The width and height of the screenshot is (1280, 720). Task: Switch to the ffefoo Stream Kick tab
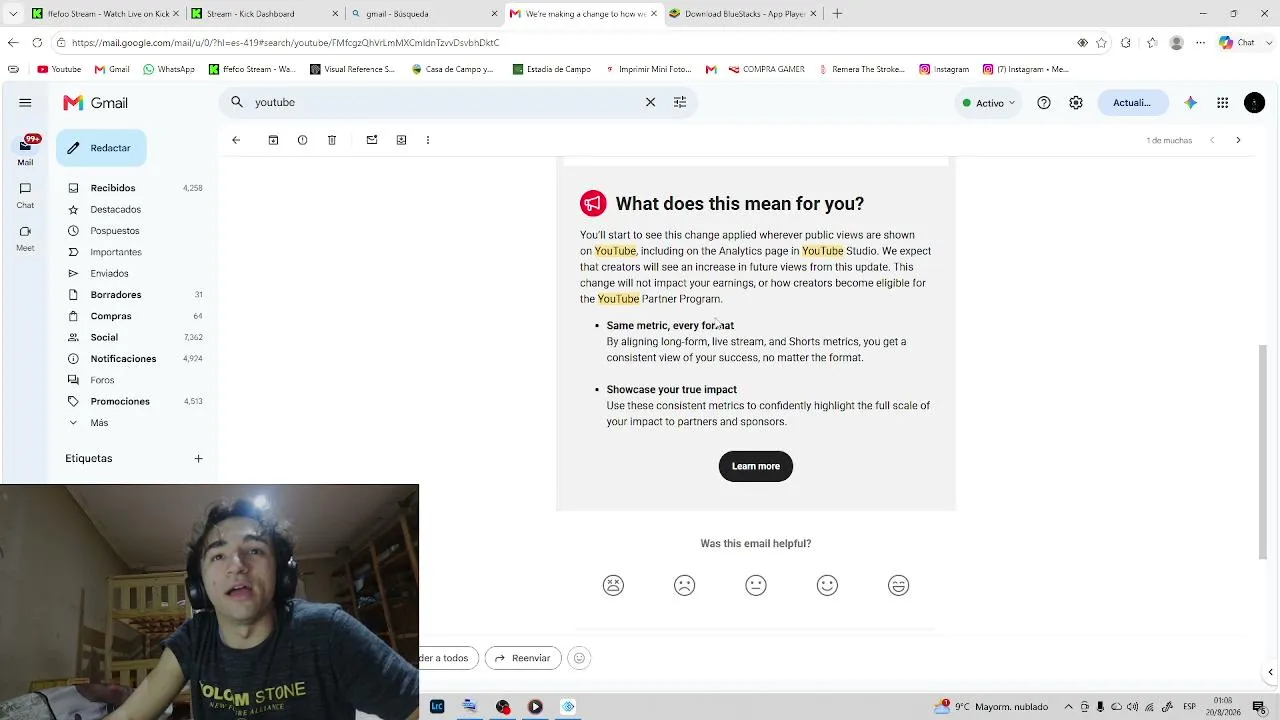click(x=105, y=14)
